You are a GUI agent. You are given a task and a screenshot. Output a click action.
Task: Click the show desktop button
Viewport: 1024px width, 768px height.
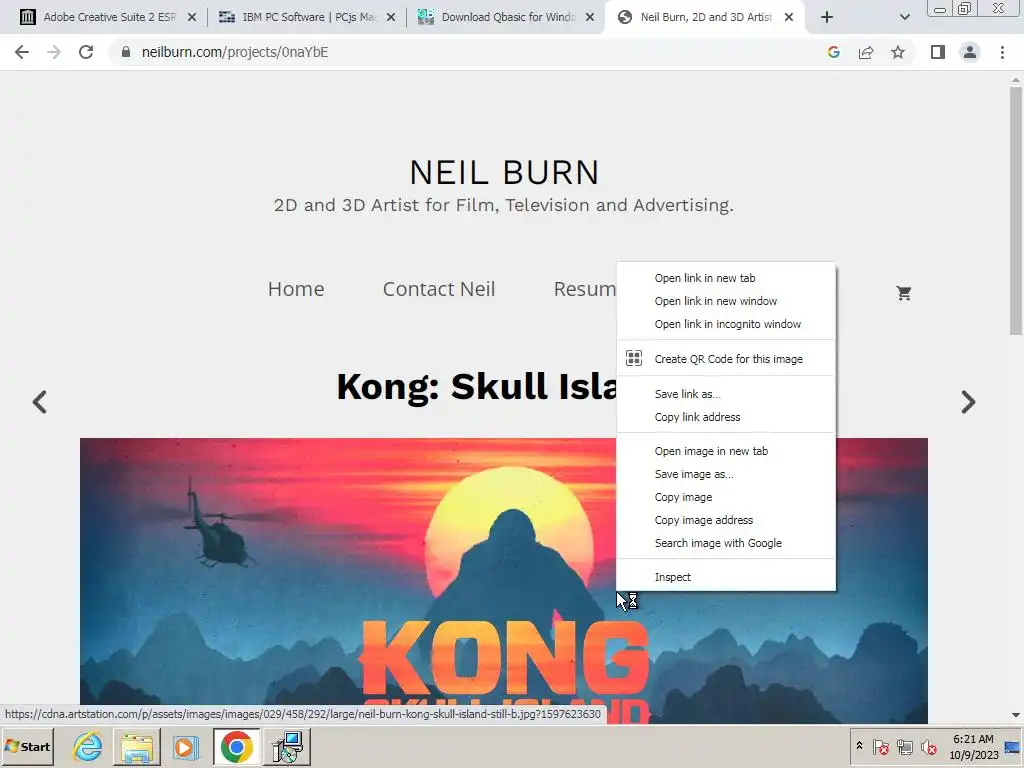1013,746
